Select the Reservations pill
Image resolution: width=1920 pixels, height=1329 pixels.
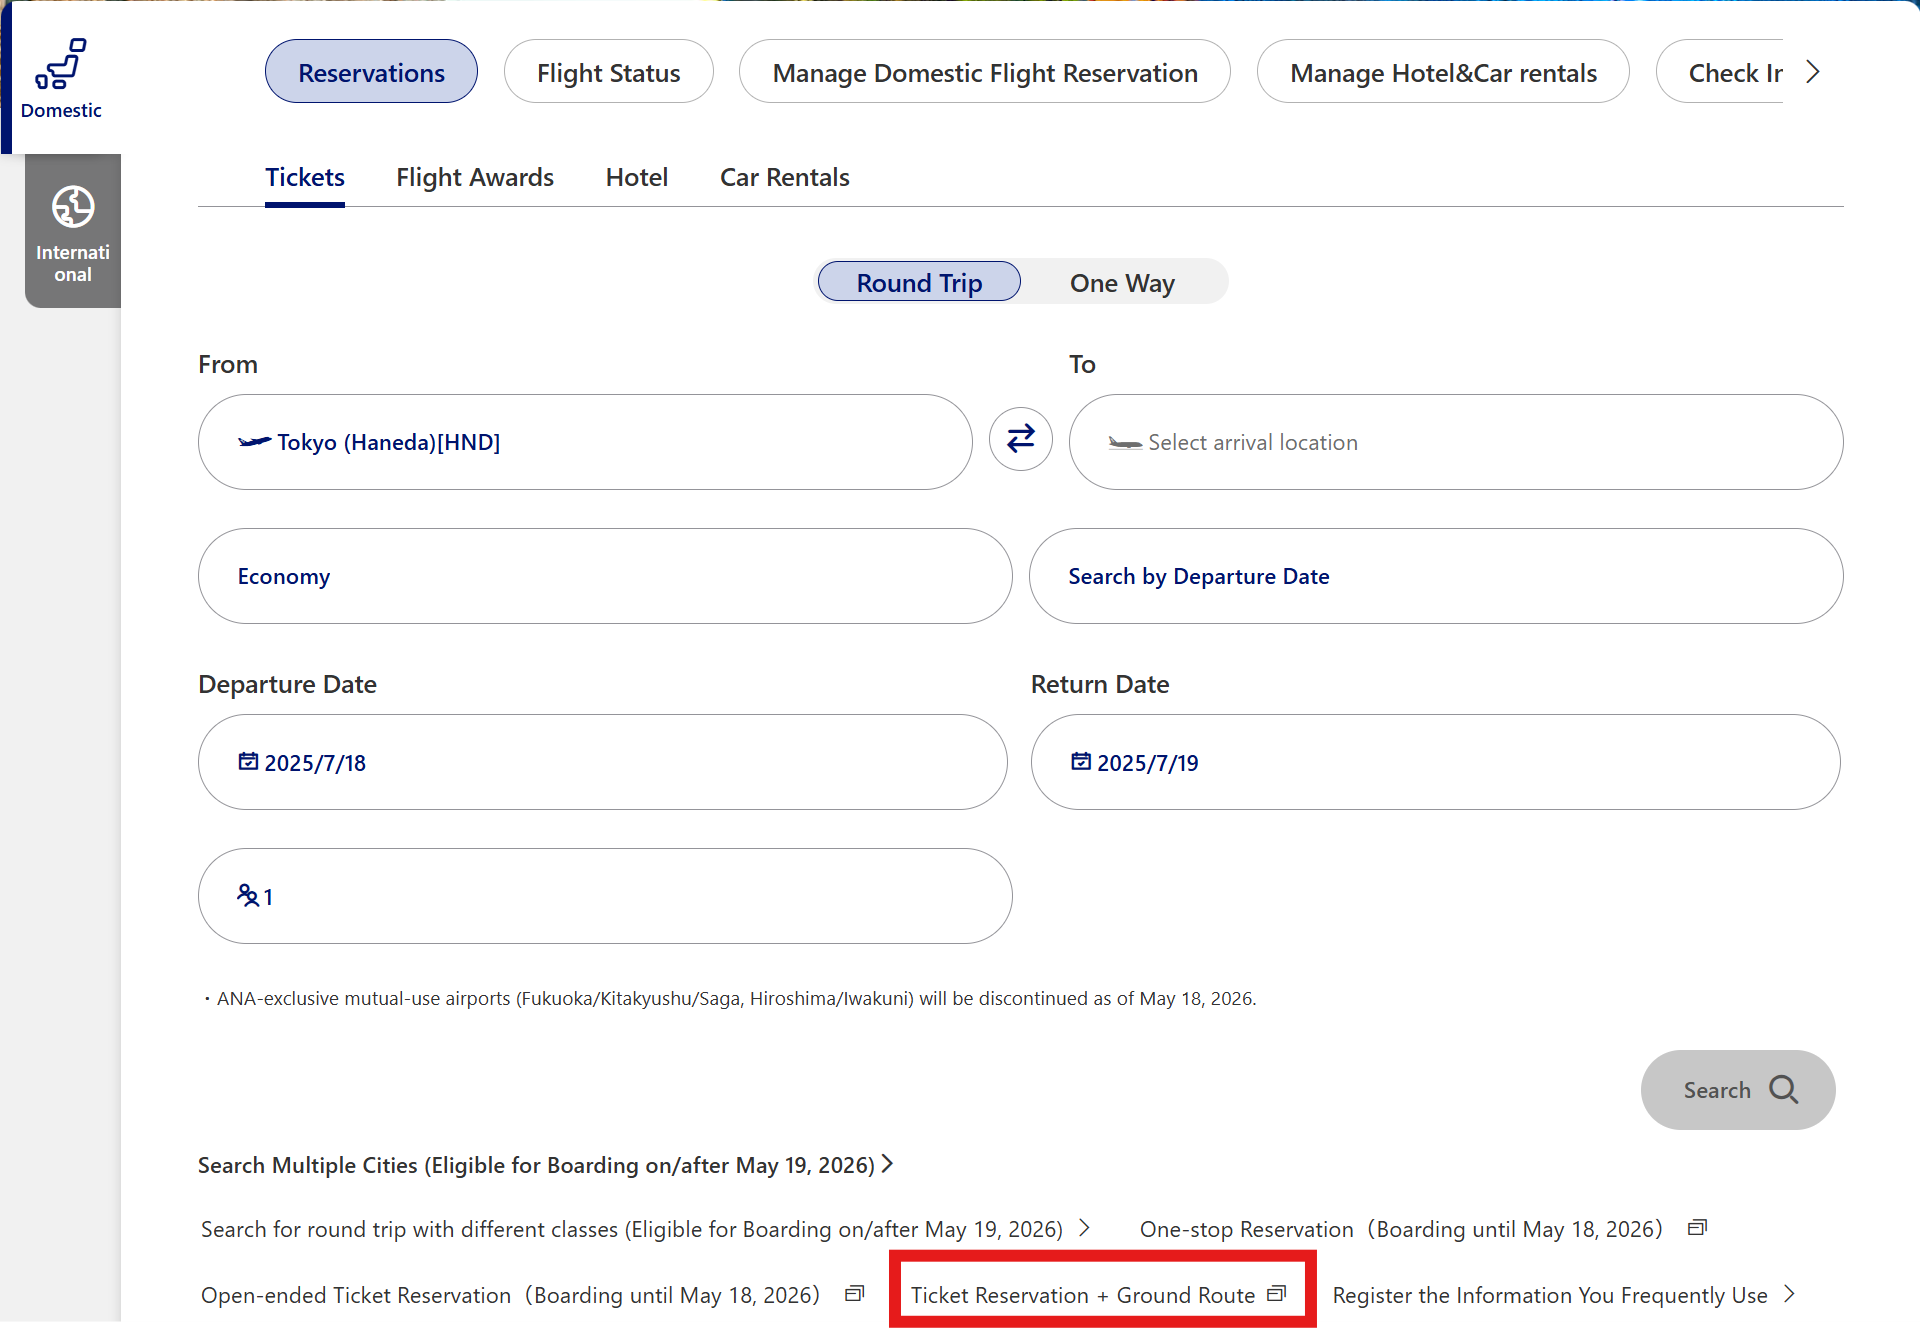[x=371, y=72]
